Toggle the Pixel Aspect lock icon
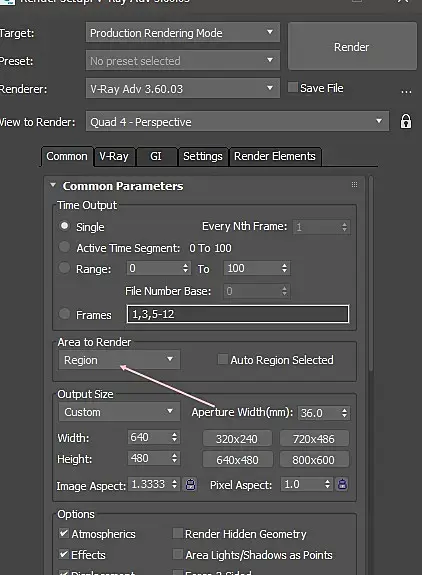 click(342, 484)
